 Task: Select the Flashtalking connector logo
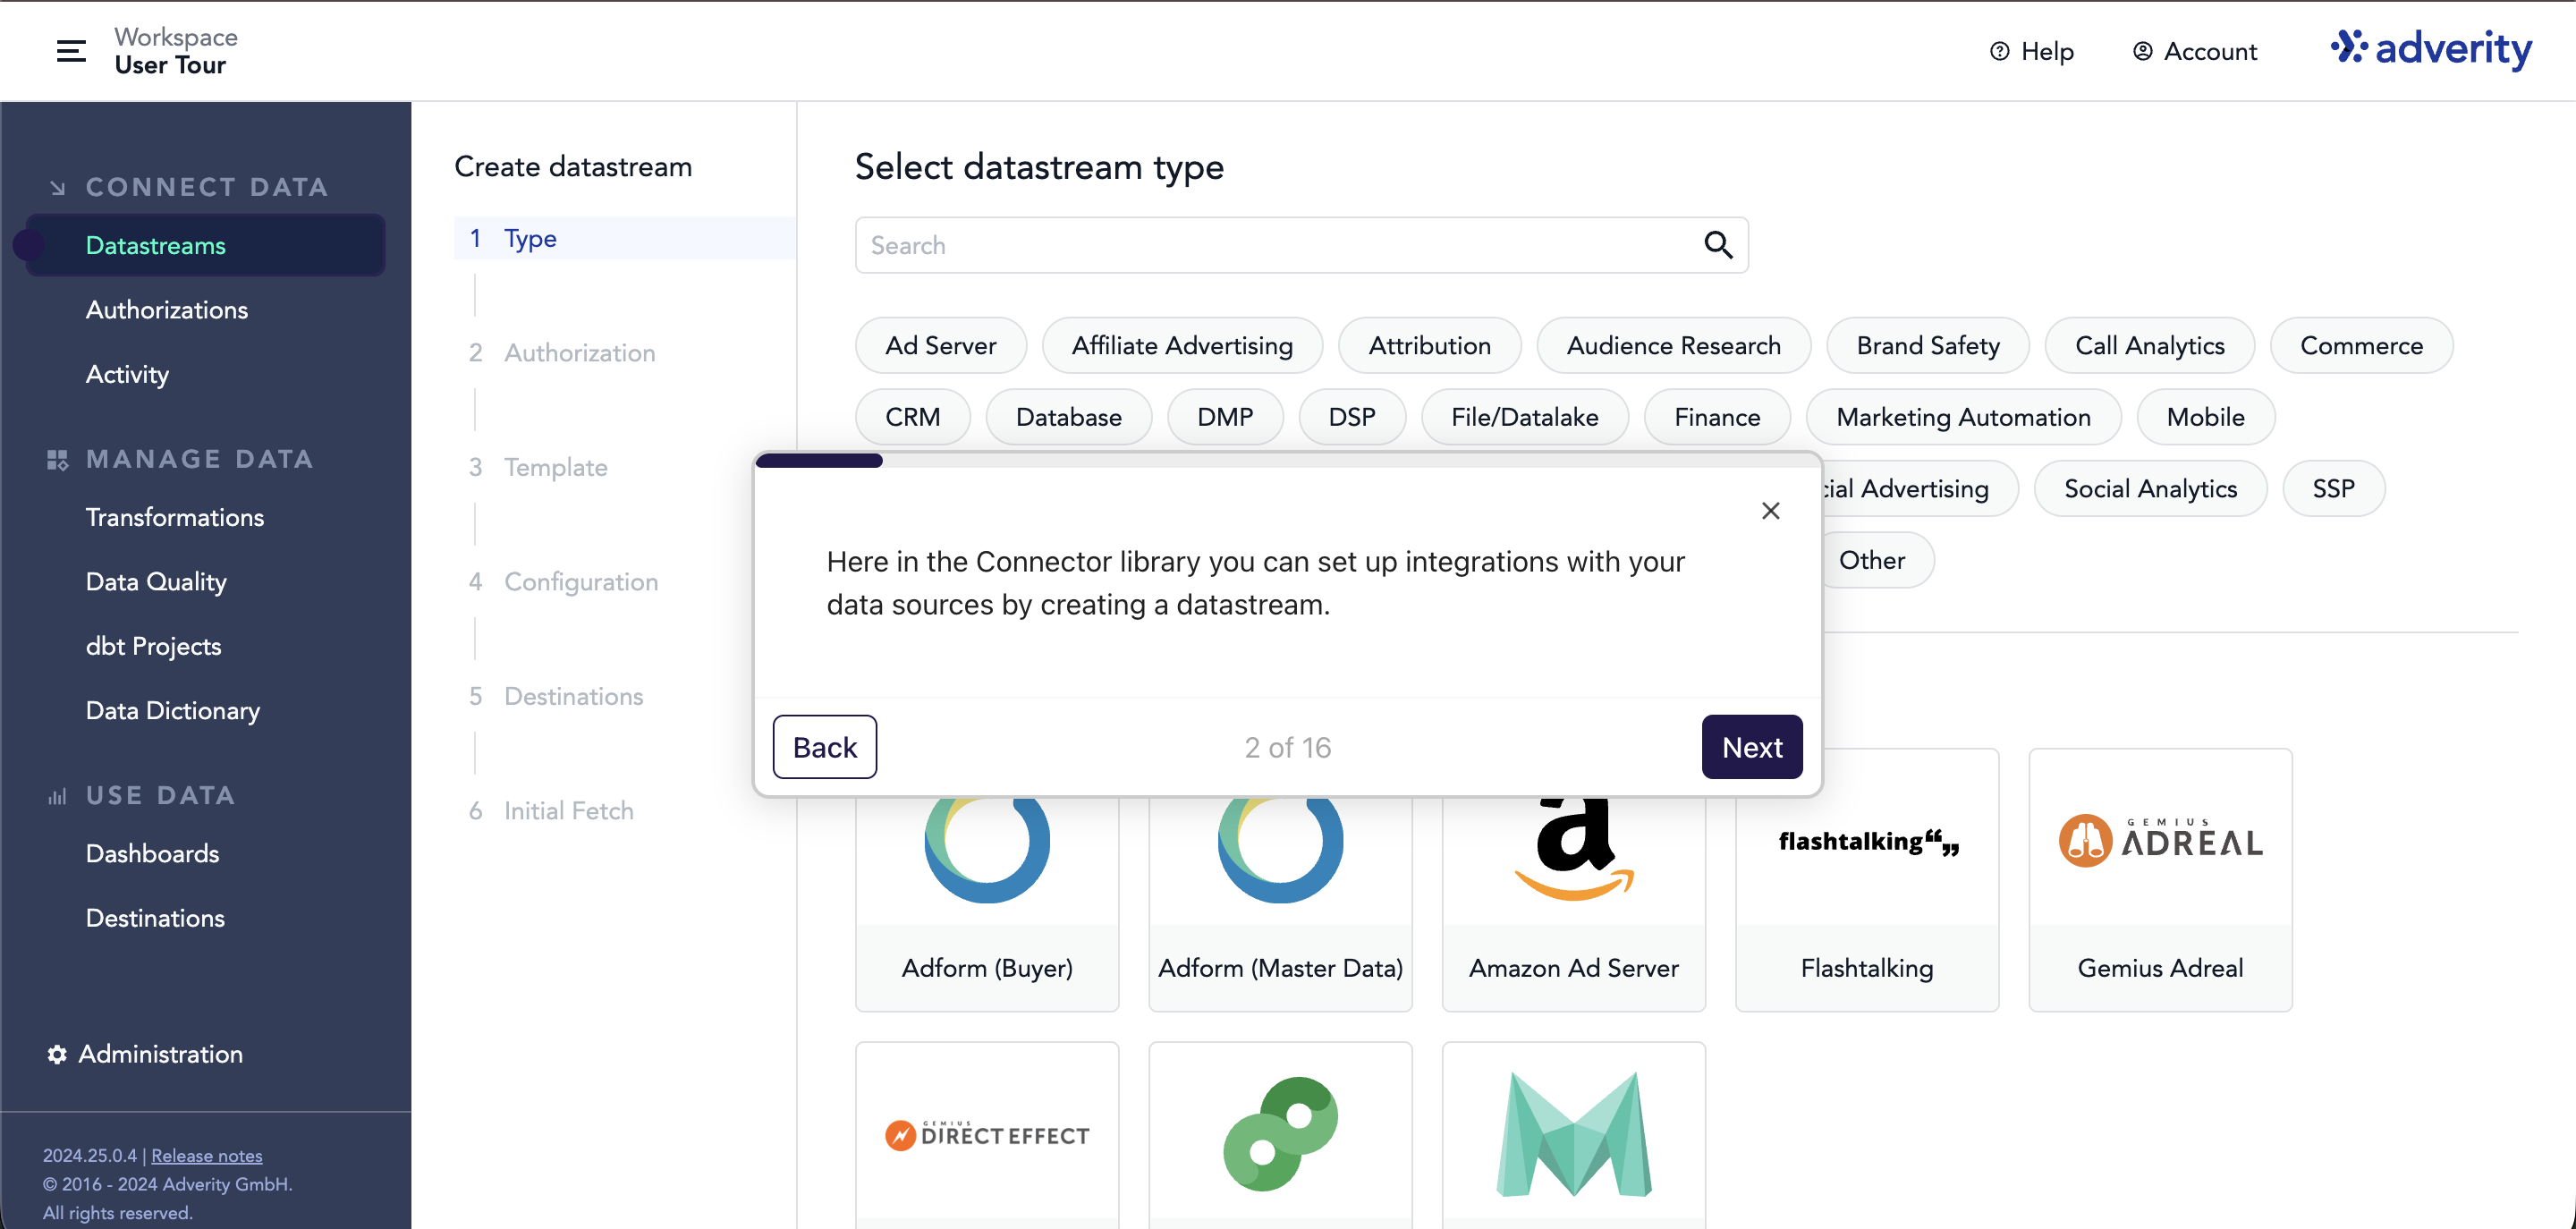[x=1868, y=842]
